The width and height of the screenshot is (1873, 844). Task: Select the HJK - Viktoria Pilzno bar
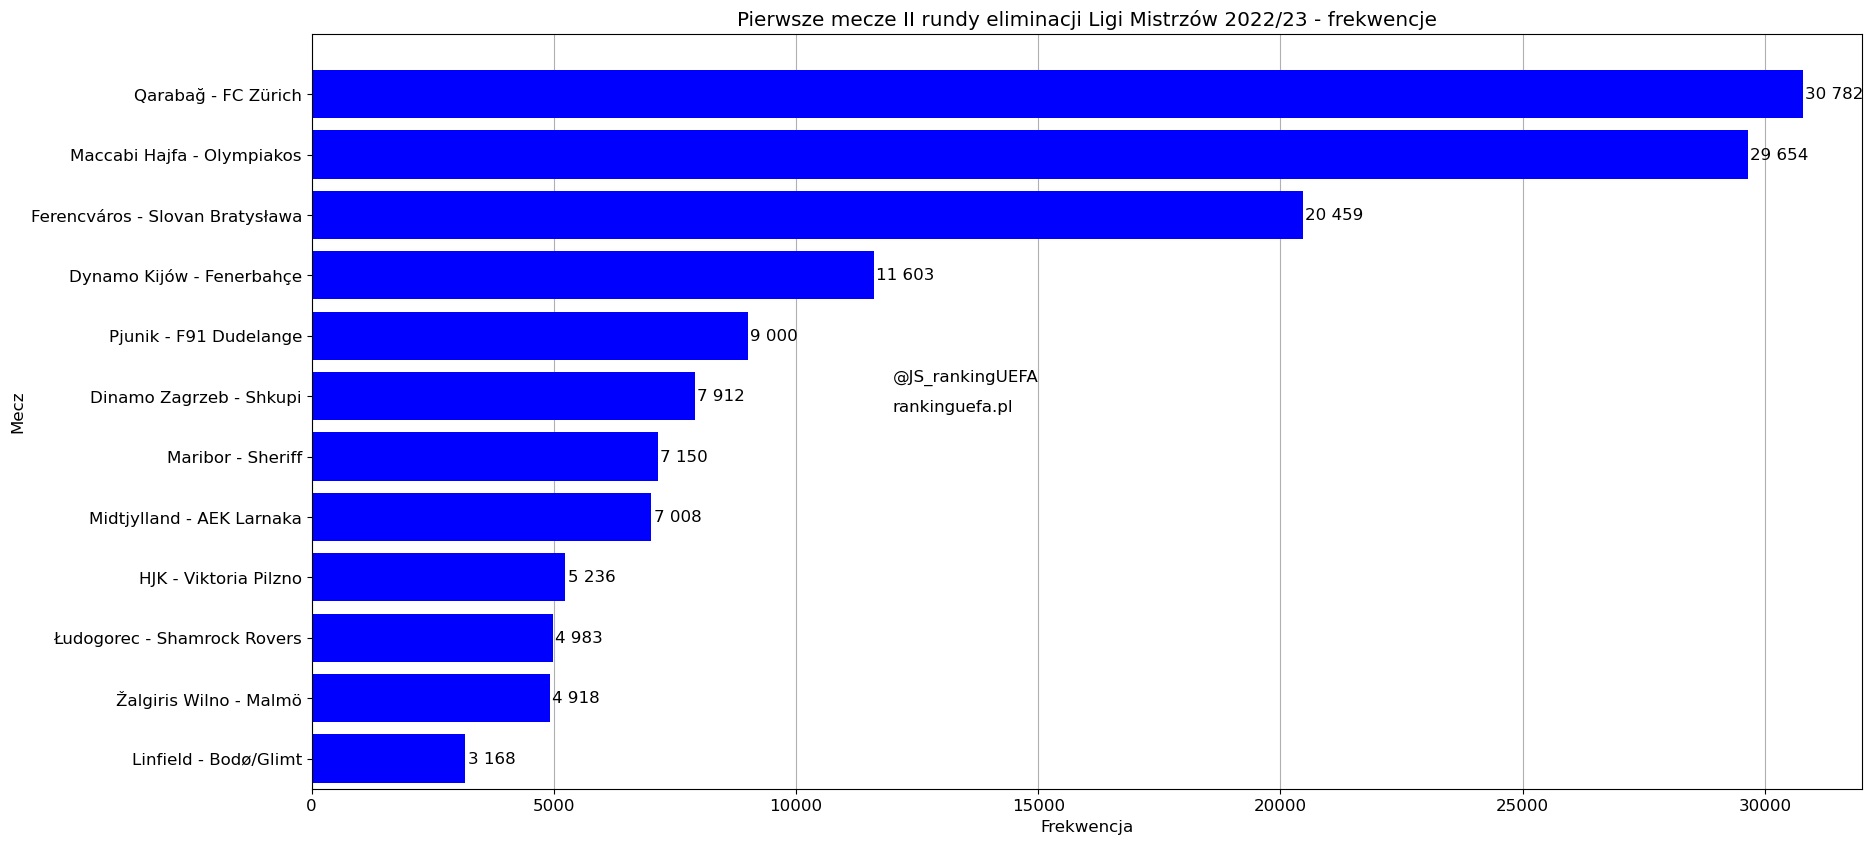tap(439, 577)
